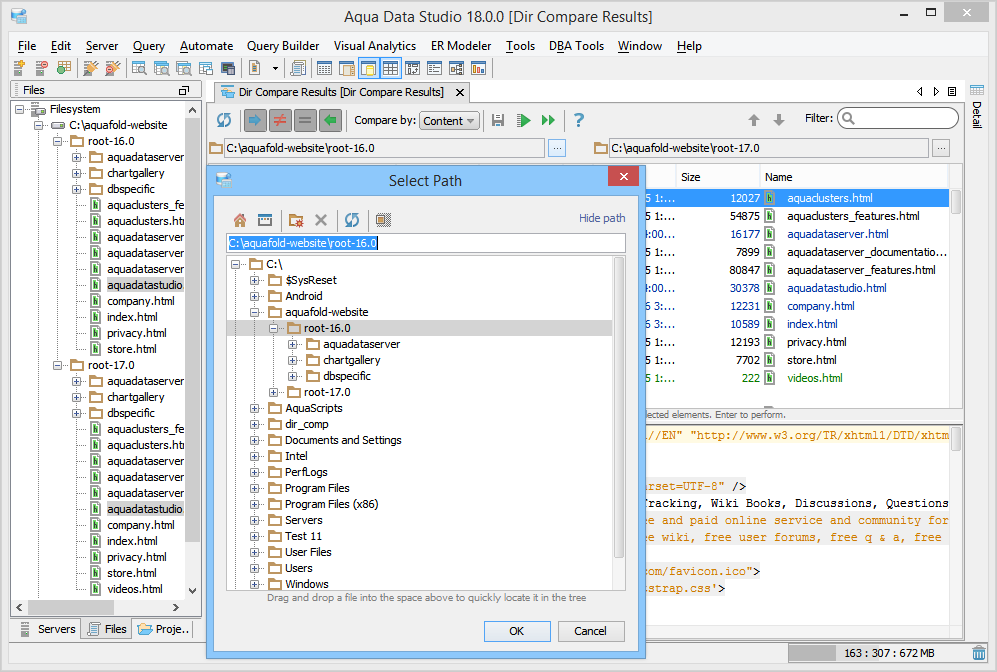The height and width of the screenshot is (672, 997).
Task: Click the right path field showing root-17.0
Action: pos(768,148)
